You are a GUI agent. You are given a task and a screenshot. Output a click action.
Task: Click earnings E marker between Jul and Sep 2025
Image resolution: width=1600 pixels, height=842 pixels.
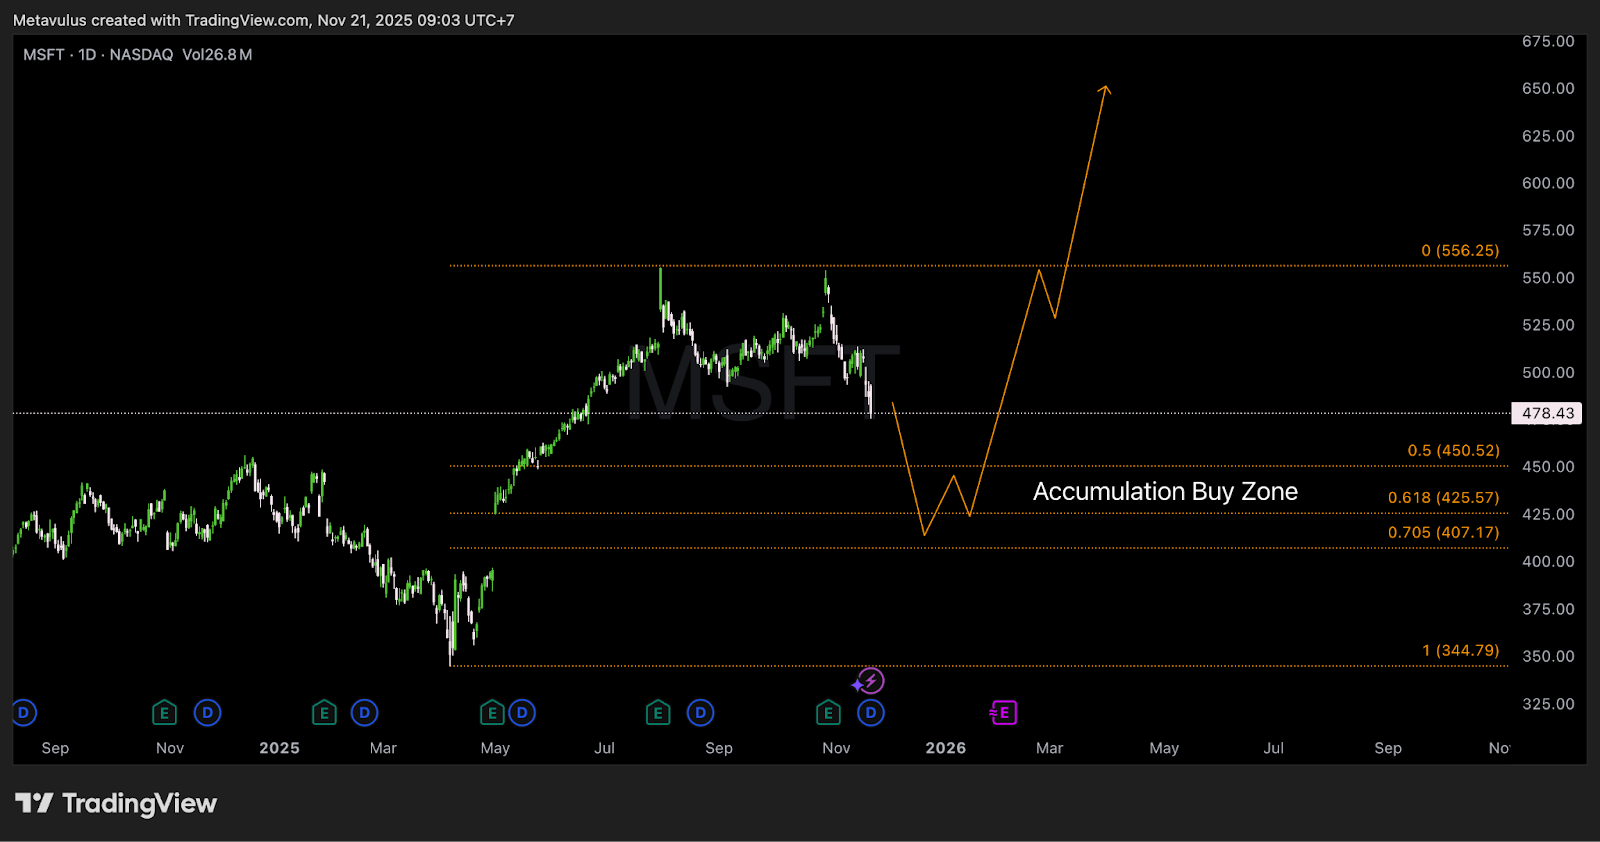657,713
